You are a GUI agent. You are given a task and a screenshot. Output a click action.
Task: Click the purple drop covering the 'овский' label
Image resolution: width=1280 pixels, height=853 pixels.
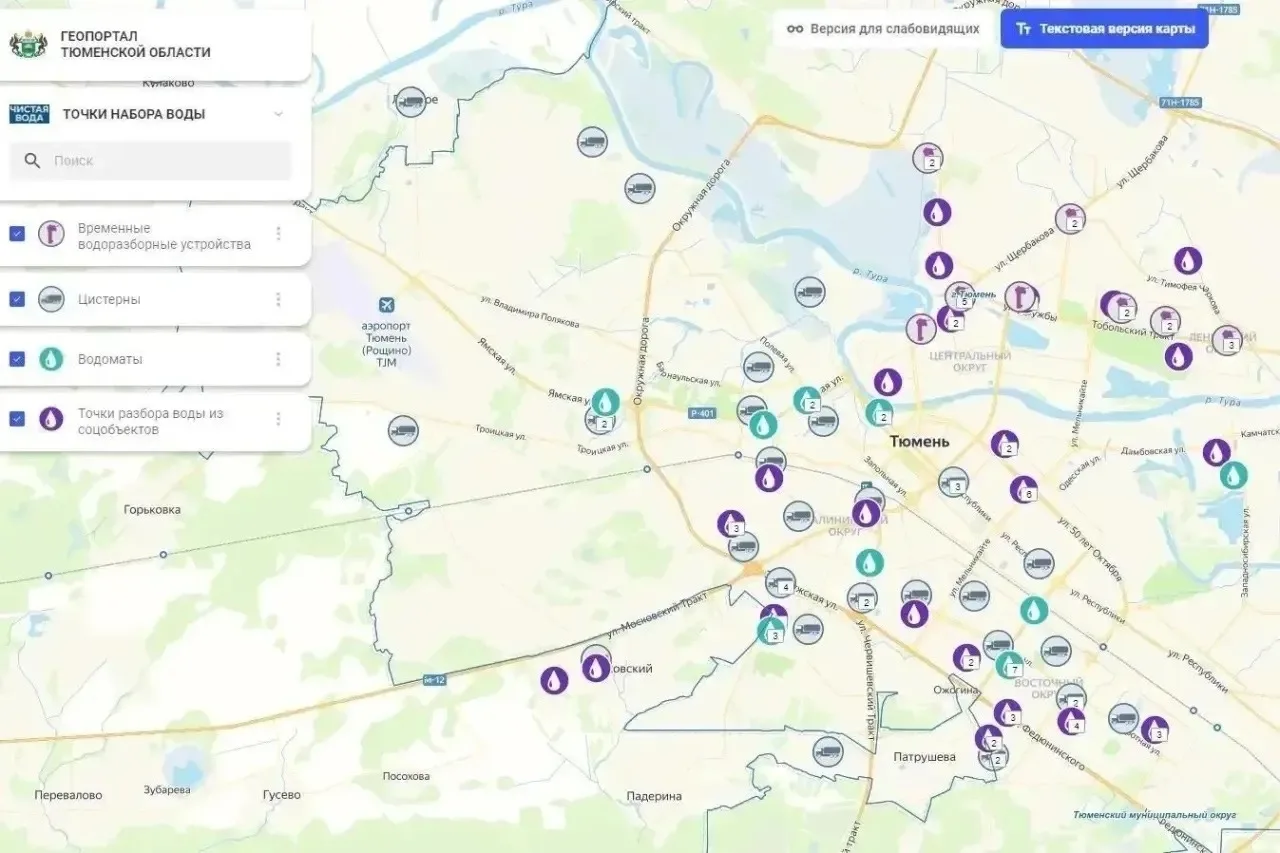[x=596, y=668]
